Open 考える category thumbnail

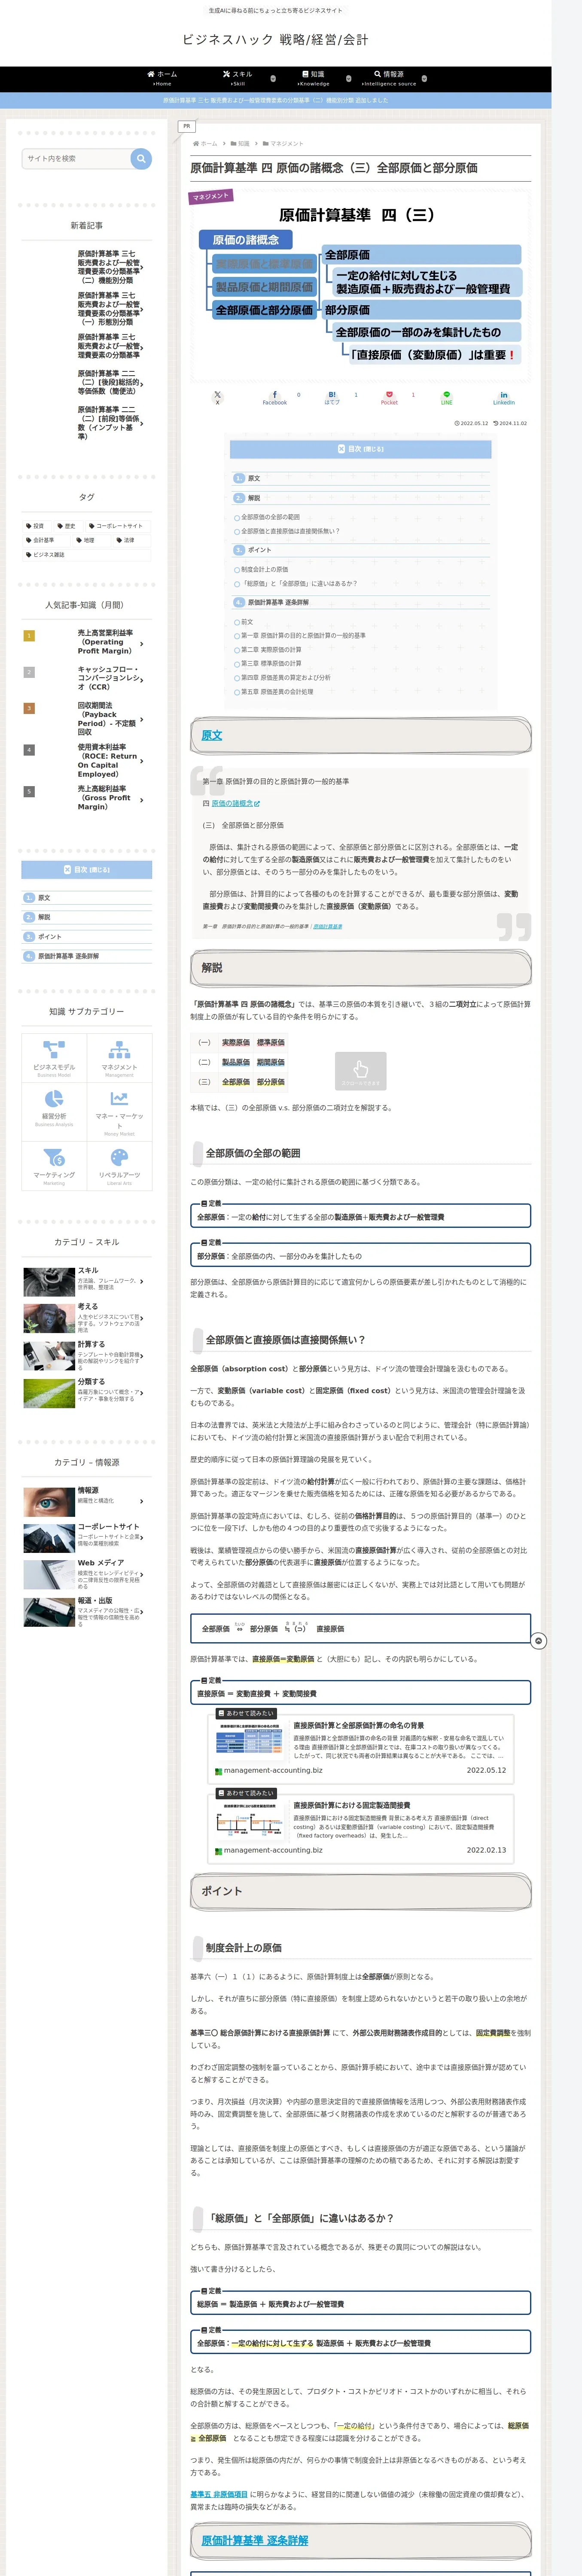pyautogui.click(x=48, y=1318)
